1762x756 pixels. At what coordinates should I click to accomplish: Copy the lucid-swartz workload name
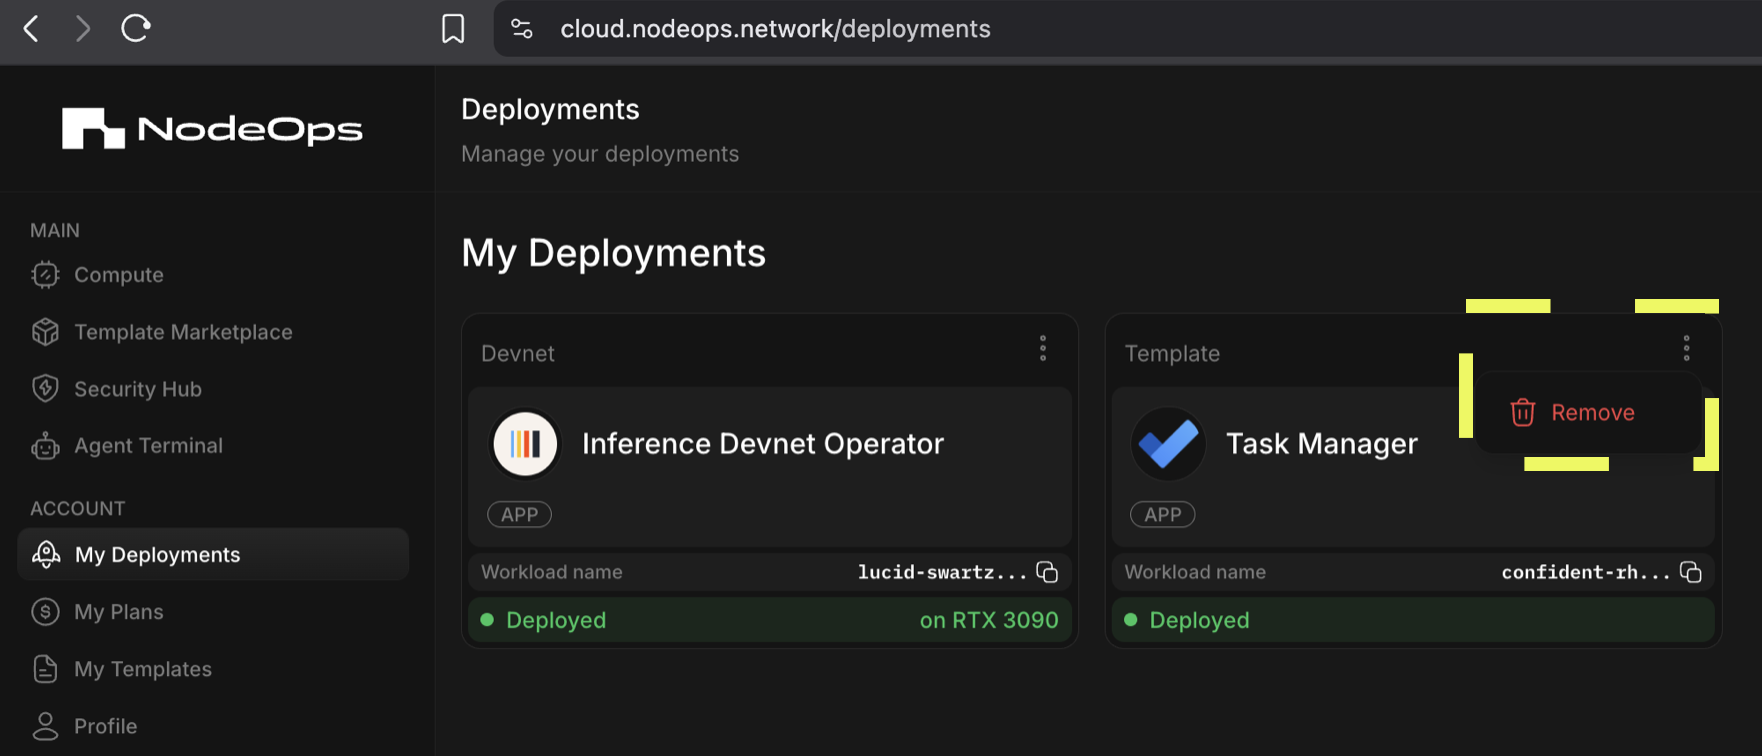[x=1047, y=572]
